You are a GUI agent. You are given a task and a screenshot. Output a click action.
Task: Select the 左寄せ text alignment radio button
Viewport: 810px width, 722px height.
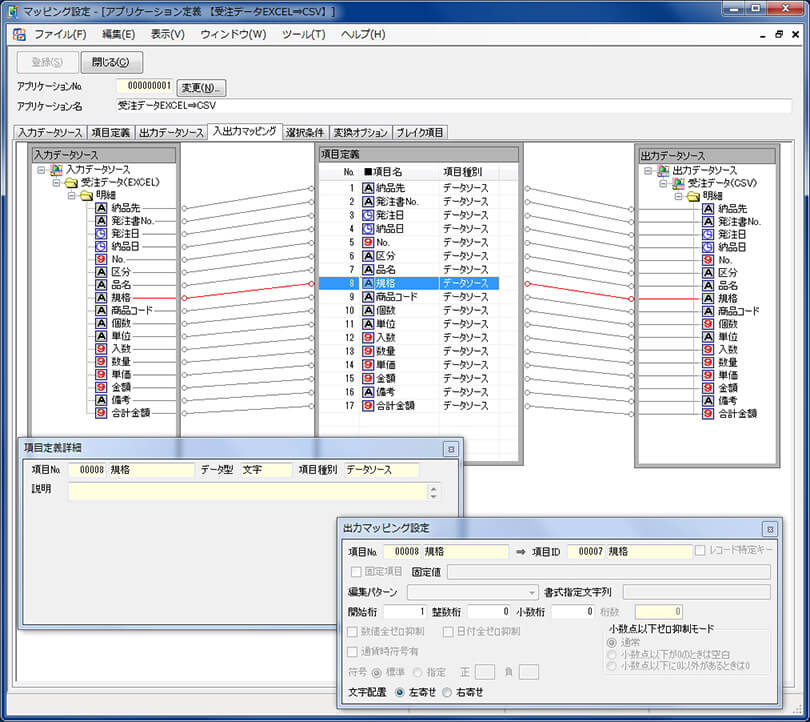[x=401, y=691]
